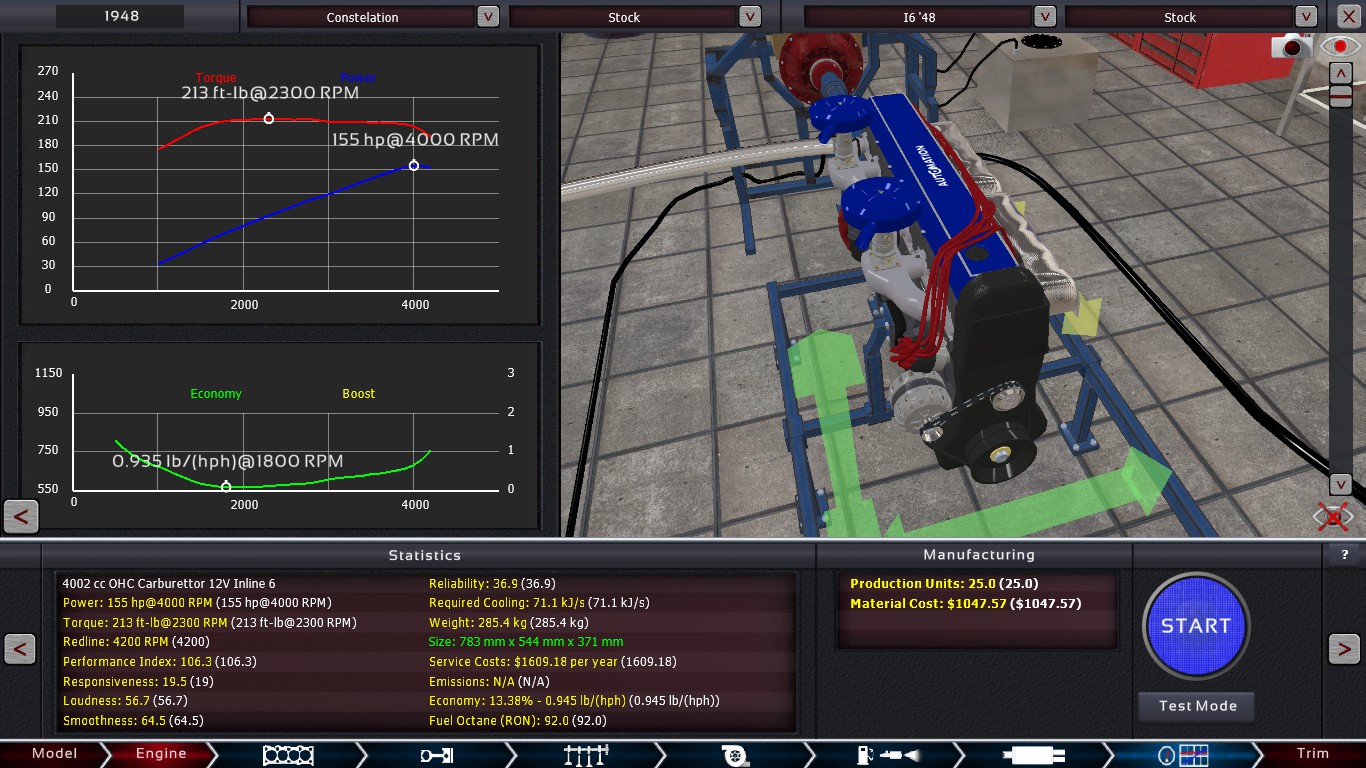Click the 4002 cc OHC engine description
Image resolution: width=1366 pixels, height=768 pixels.
[x=169, y=584]
